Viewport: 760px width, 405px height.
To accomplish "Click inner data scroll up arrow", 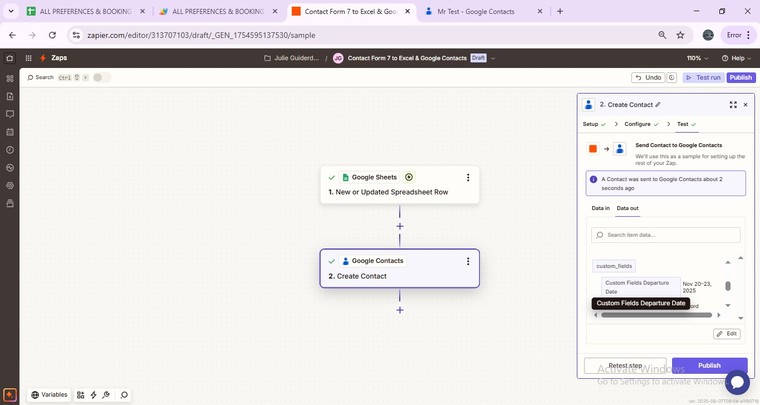I will [x=728, y=262].
